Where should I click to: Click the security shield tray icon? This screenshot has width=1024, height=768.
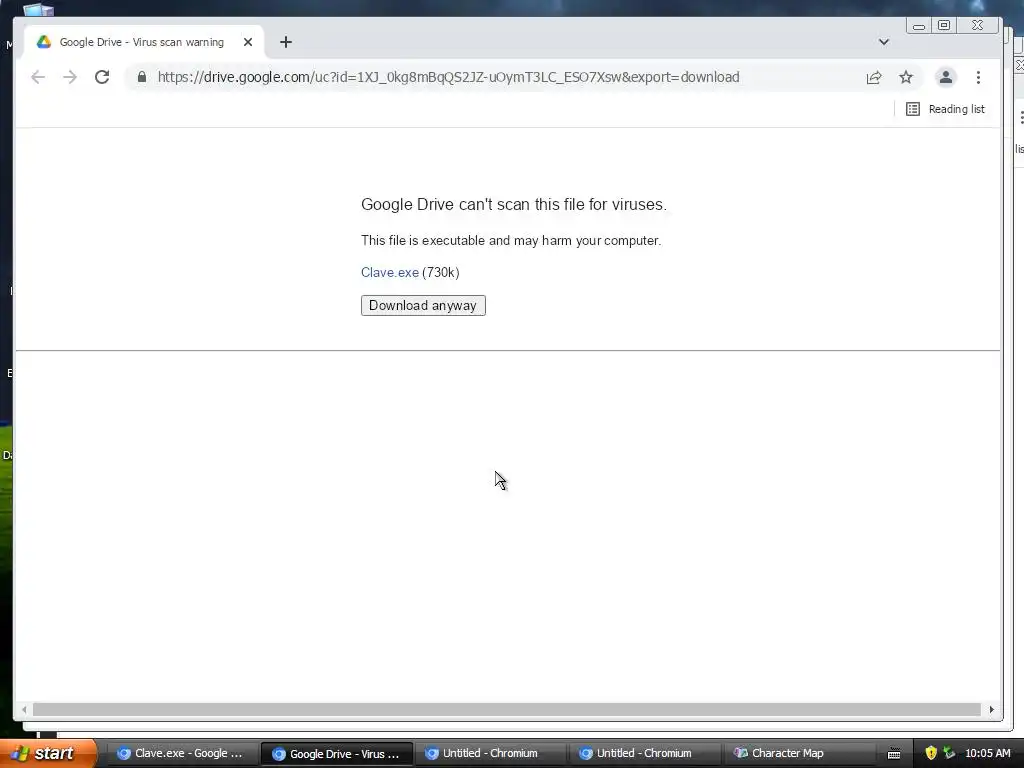click(x=931, y=754)
